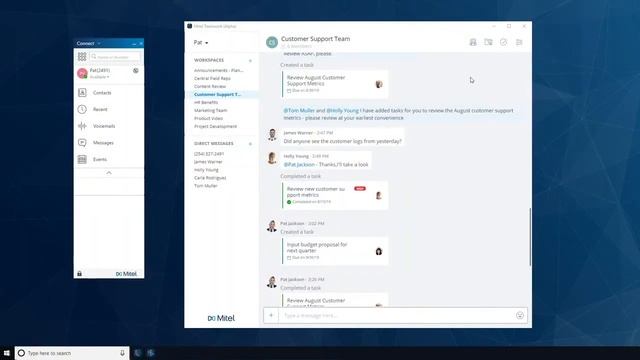Open the tasks checkmark icon in the header
The width and height of the screenshot is (640, 360).
click(x=503, y=42)
